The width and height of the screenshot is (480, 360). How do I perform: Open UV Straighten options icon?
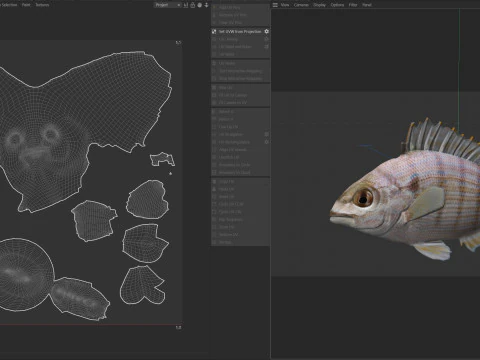coord(266,134)
